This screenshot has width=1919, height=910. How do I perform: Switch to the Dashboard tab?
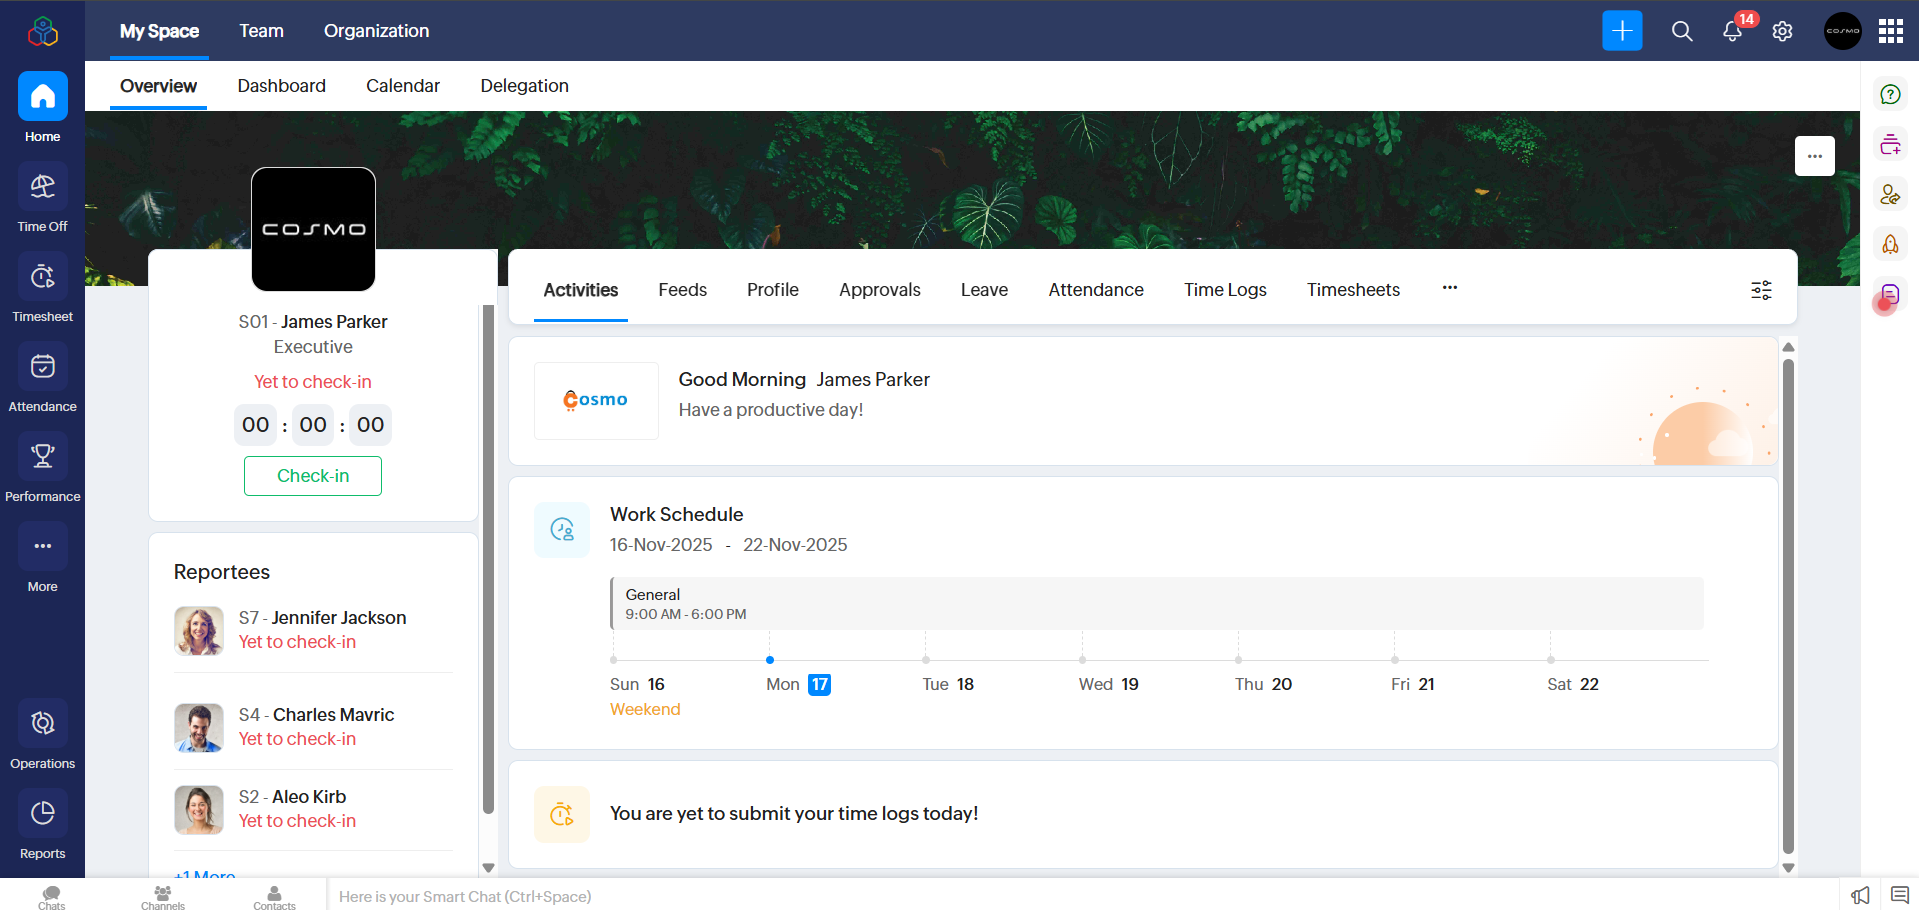281,86
